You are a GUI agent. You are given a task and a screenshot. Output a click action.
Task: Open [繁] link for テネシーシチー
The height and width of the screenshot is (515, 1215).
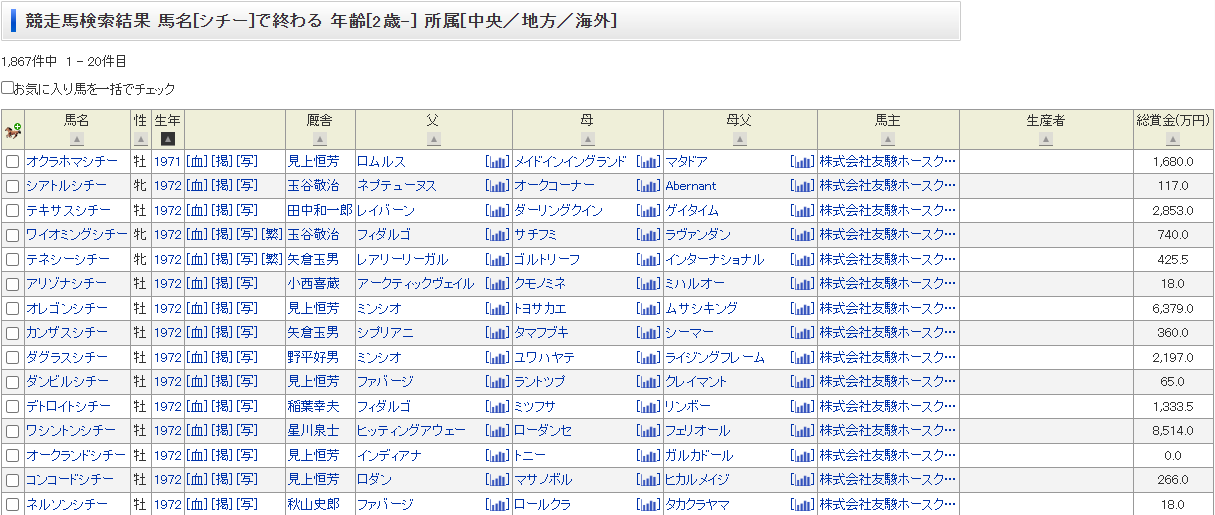[x=272, y=259]
